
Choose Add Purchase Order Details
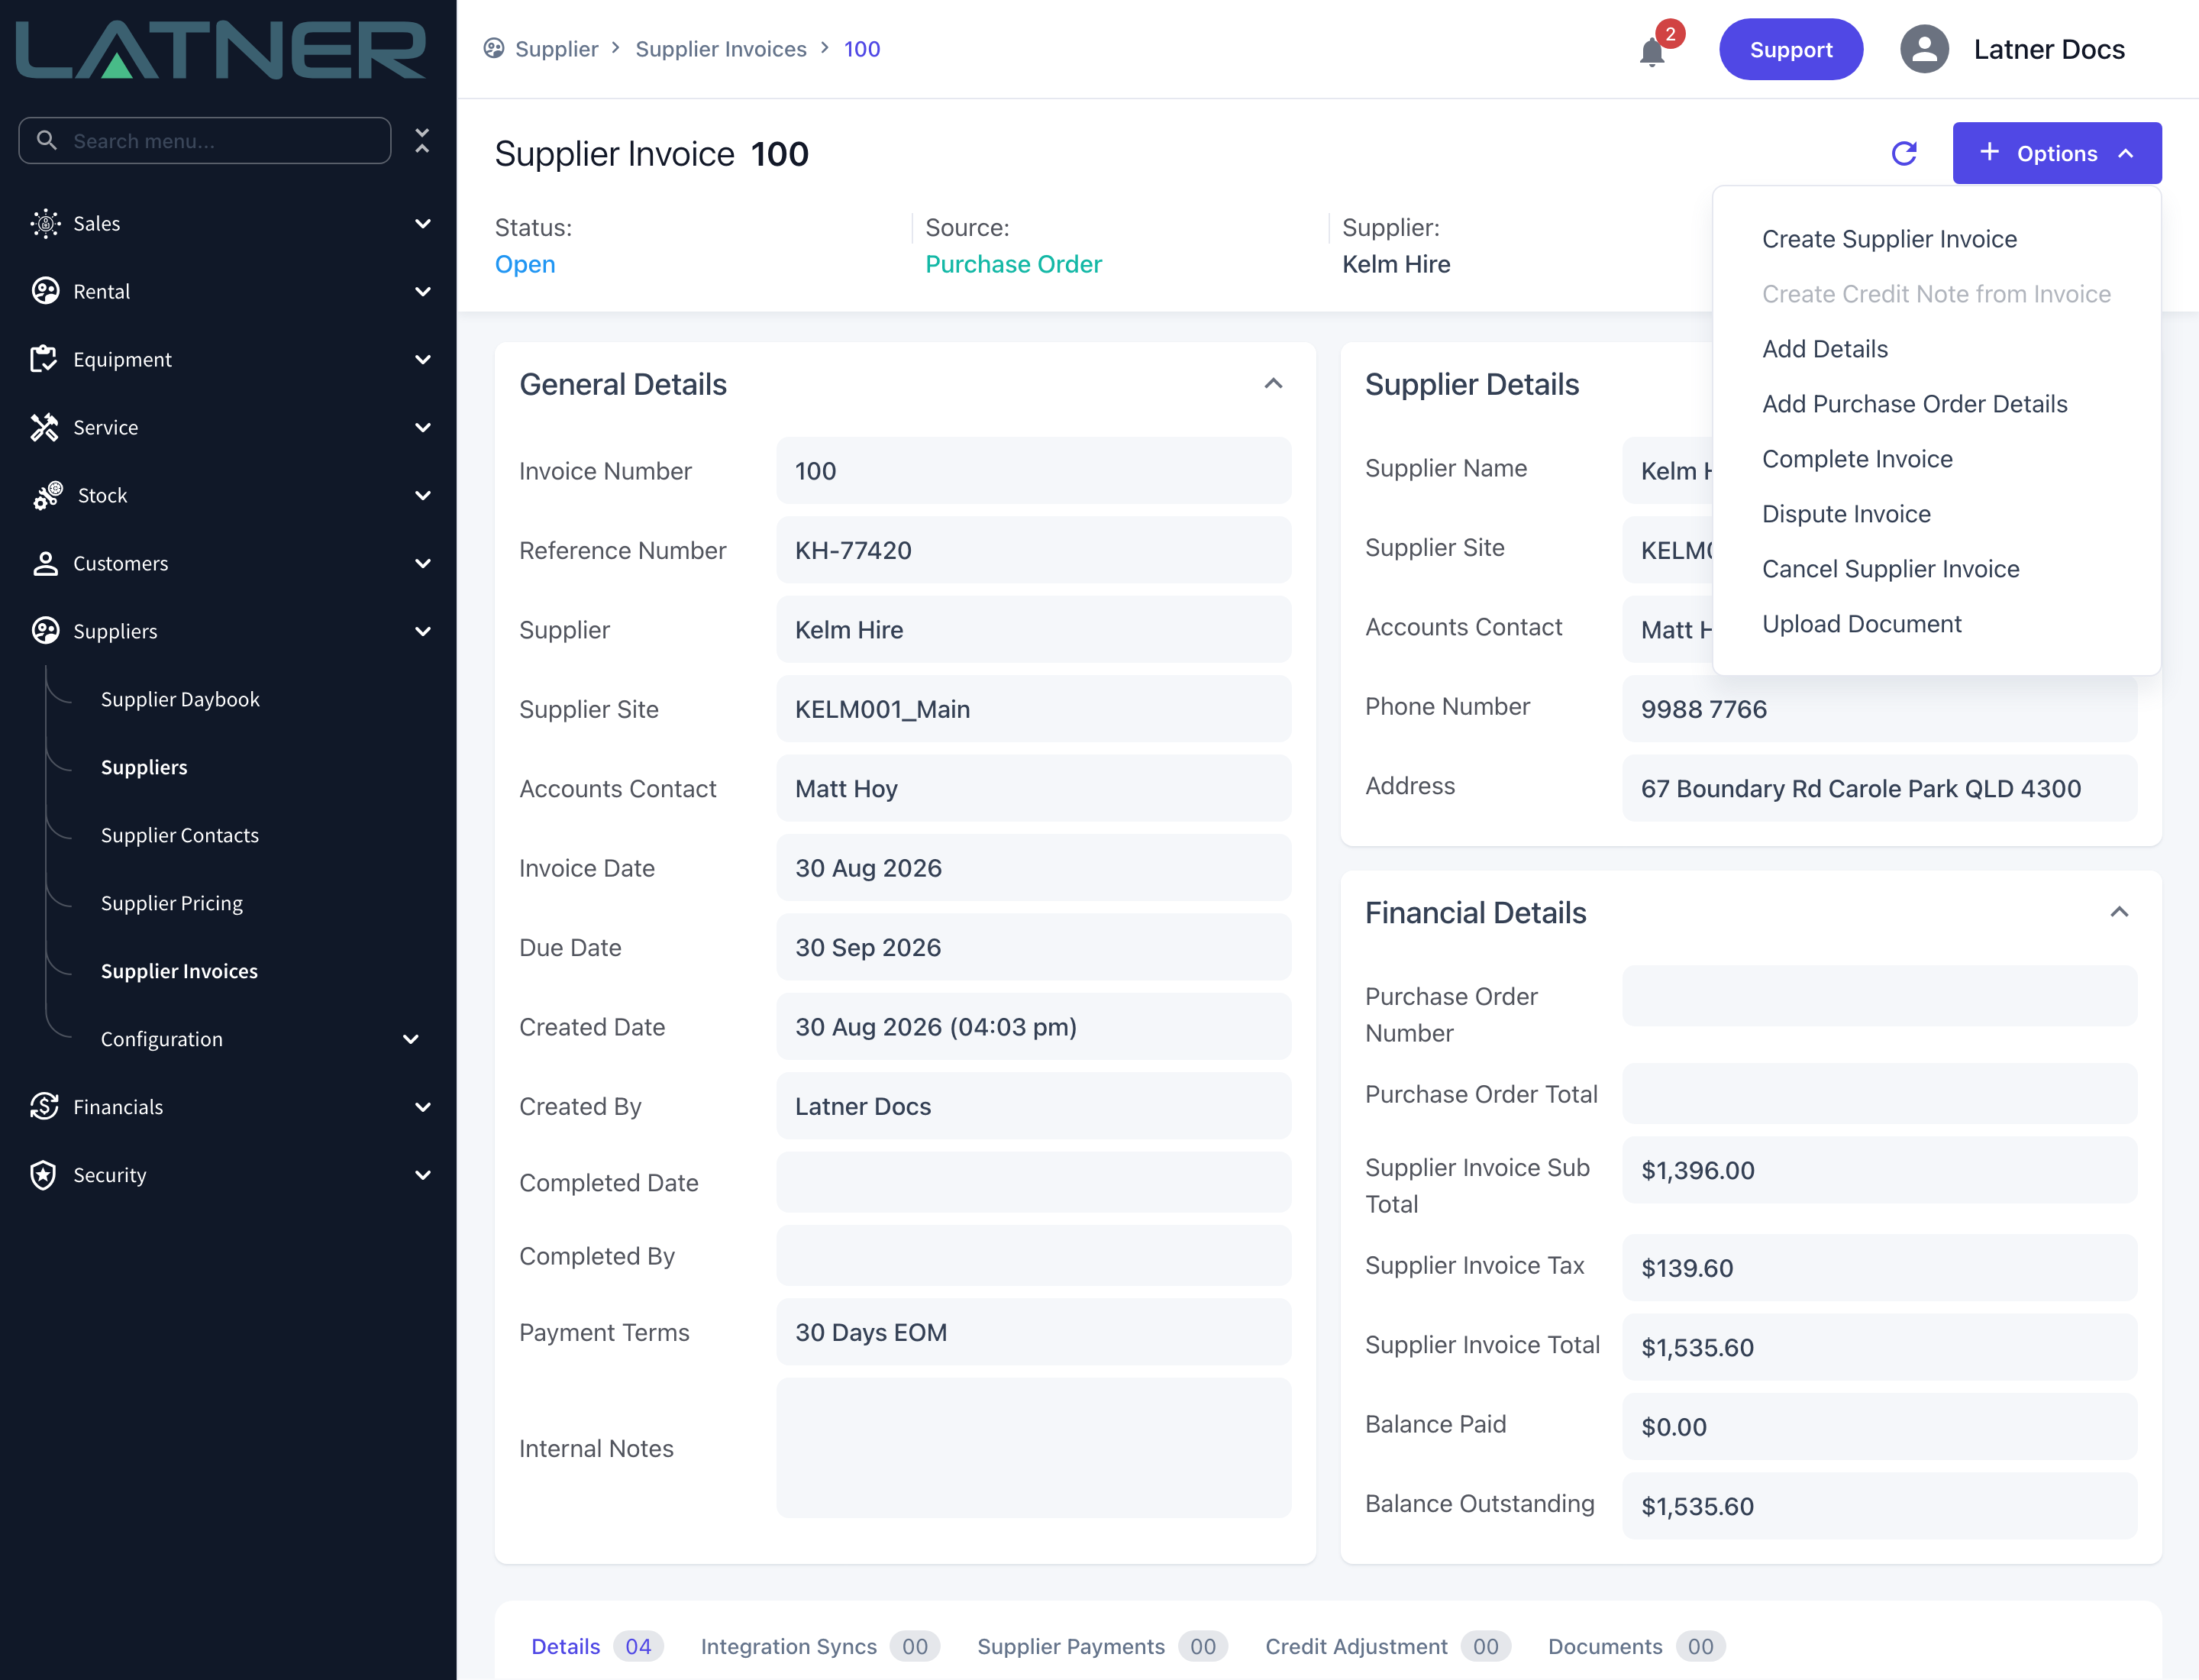click(x=1914, y=404)
